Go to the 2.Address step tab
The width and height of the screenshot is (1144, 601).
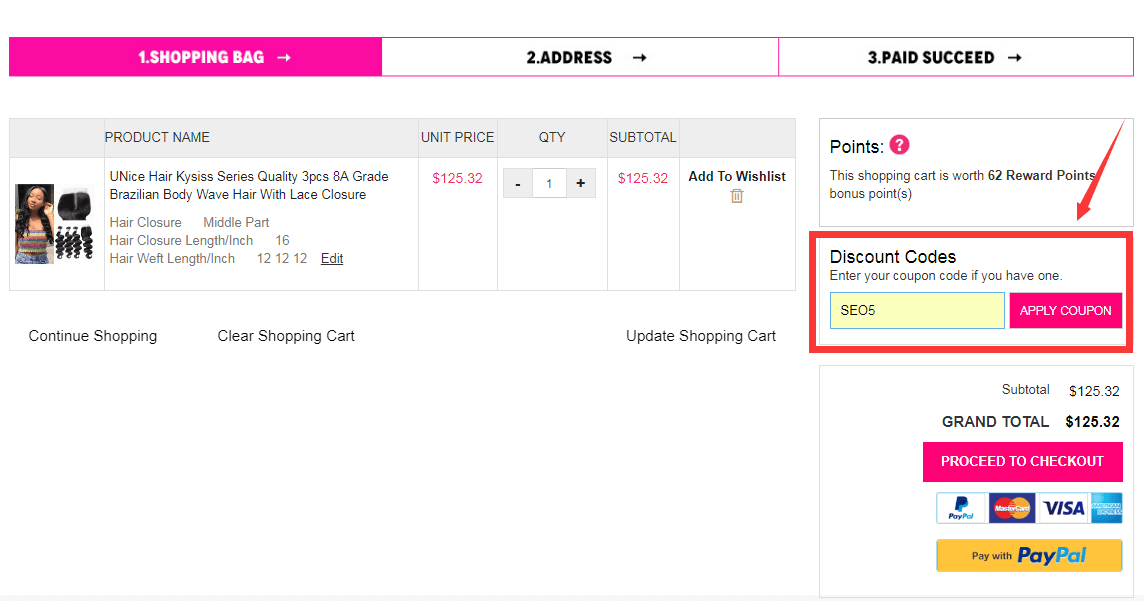(x=580, y=57)
